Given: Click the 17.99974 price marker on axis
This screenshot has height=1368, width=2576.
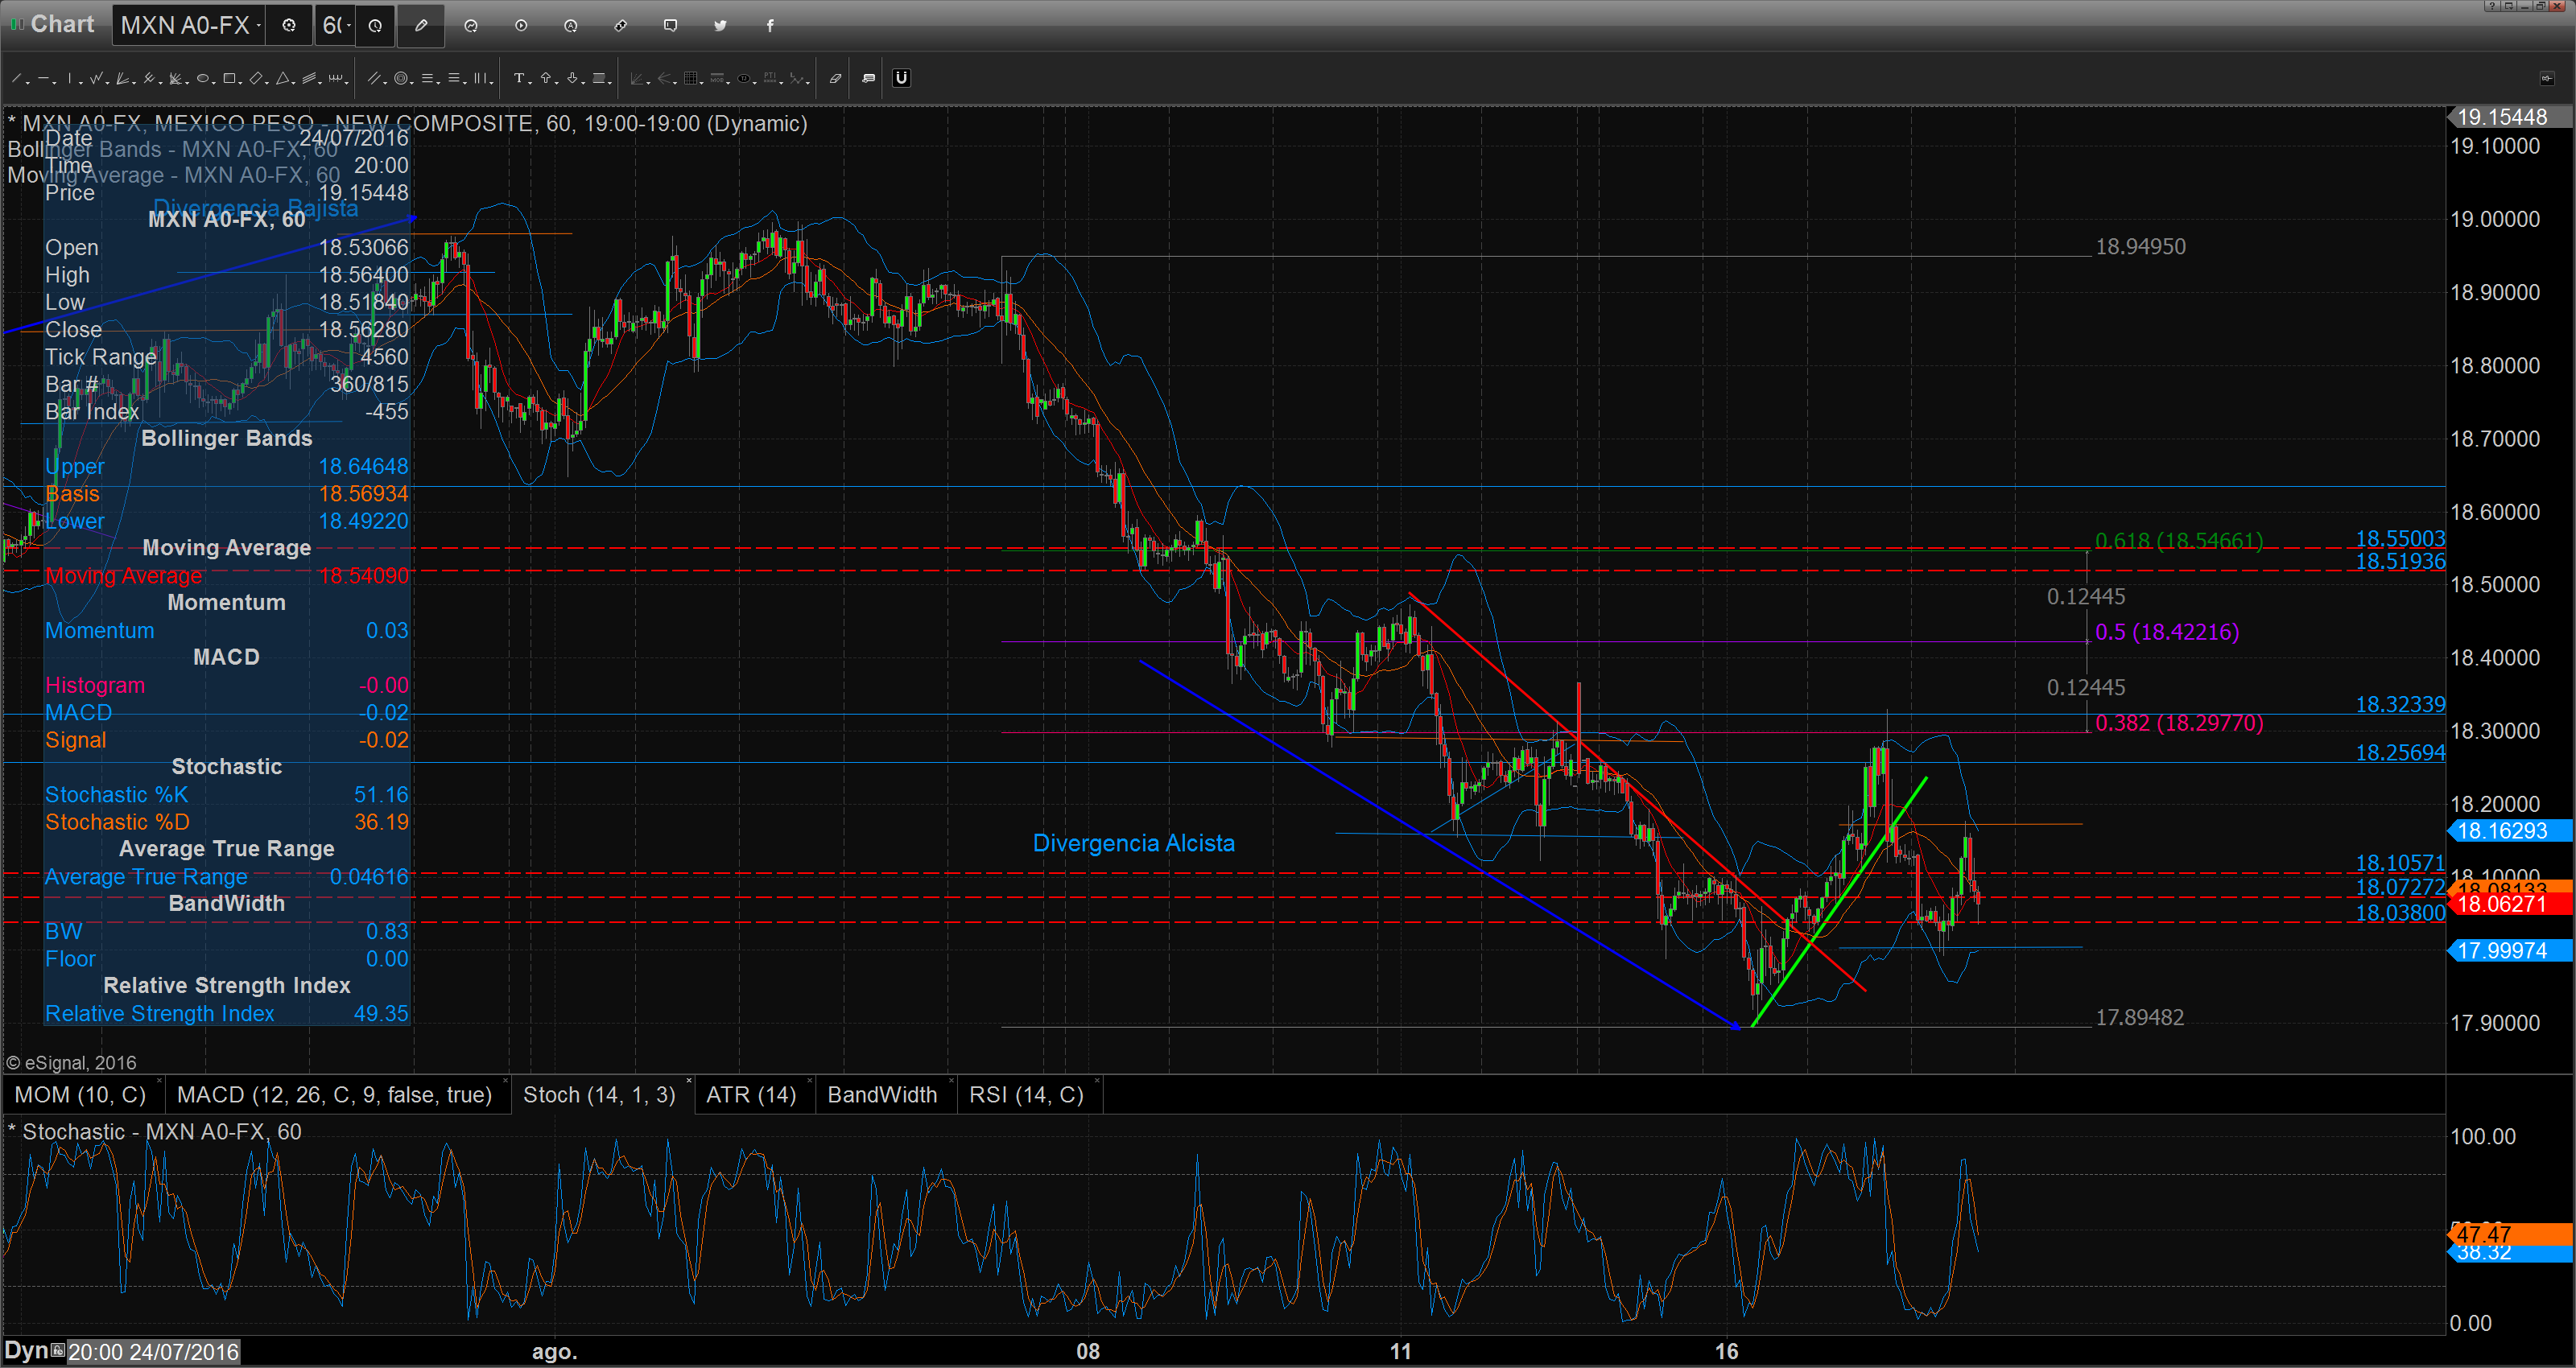Looking at the screenshot, I should click(x=2510, y=951).
